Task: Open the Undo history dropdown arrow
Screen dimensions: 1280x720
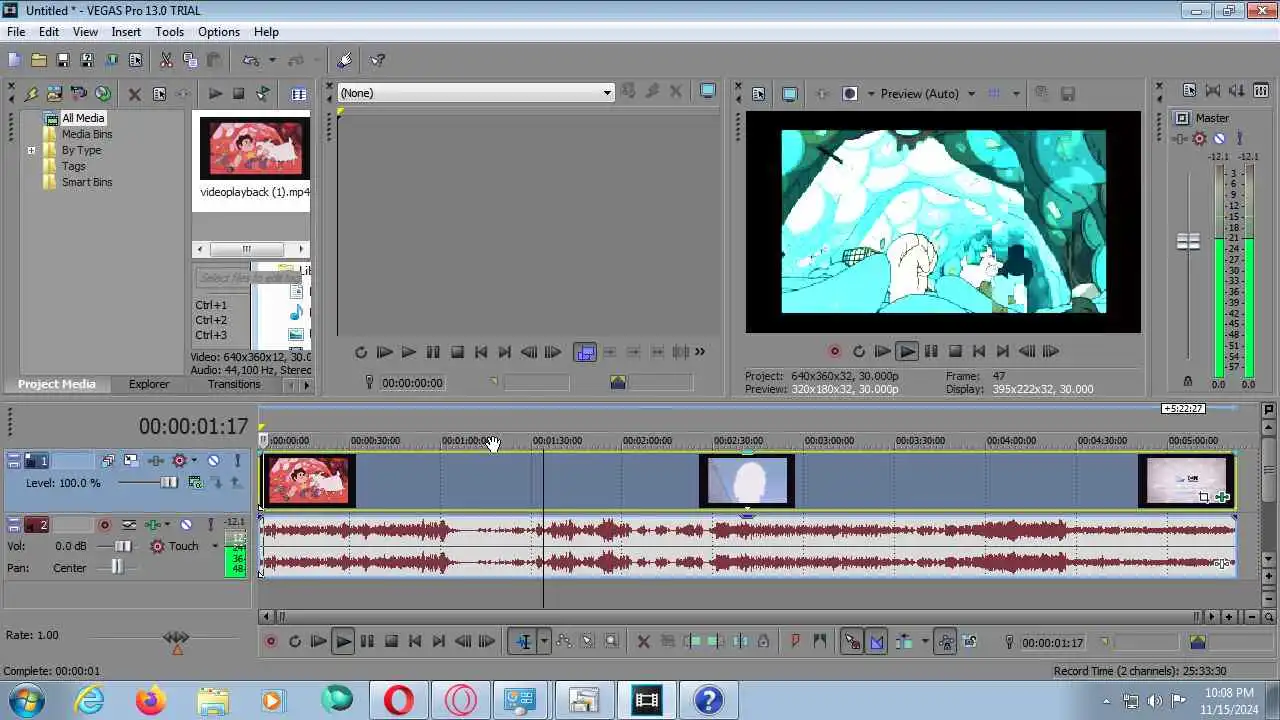Action: tap(272, 60)
